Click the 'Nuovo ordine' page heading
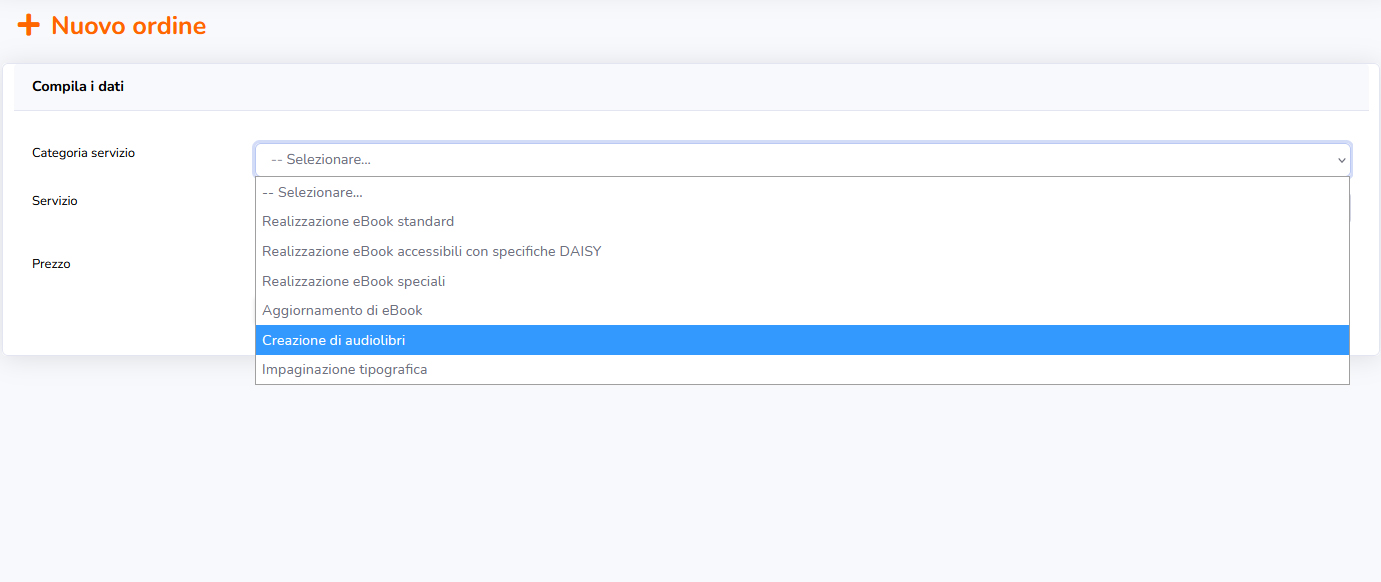This screenshot has width=1381, height=582. (x=129, y=26)
